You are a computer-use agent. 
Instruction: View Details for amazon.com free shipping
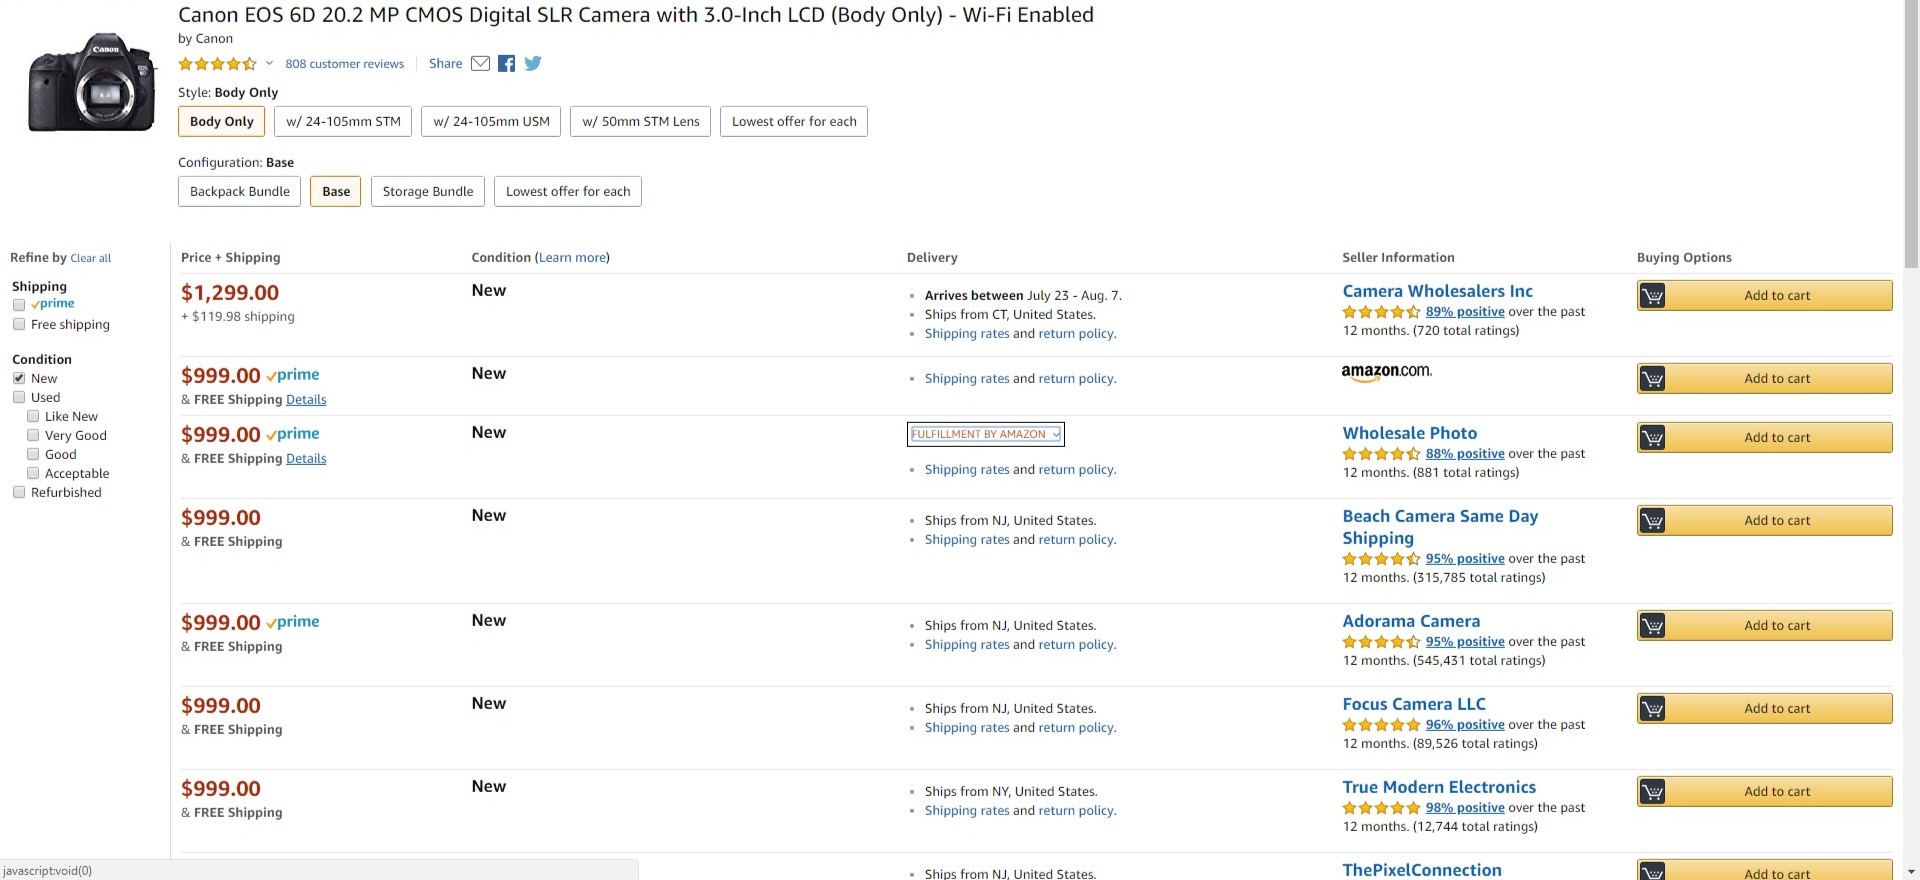coord(306,400)
